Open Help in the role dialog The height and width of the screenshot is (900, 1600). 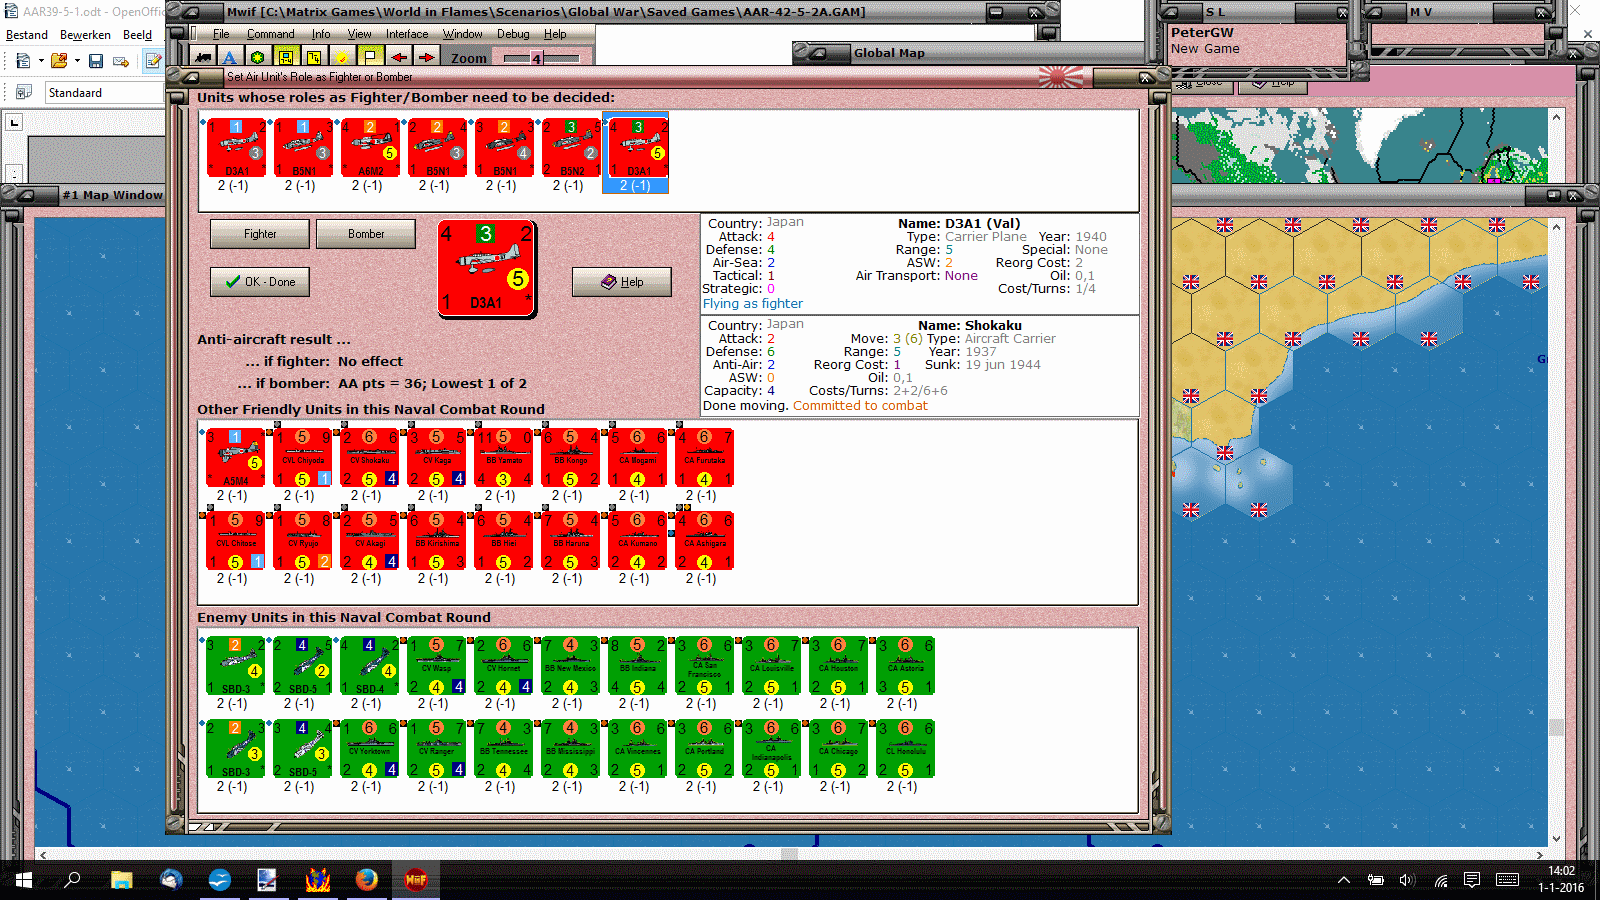[622, 282]
